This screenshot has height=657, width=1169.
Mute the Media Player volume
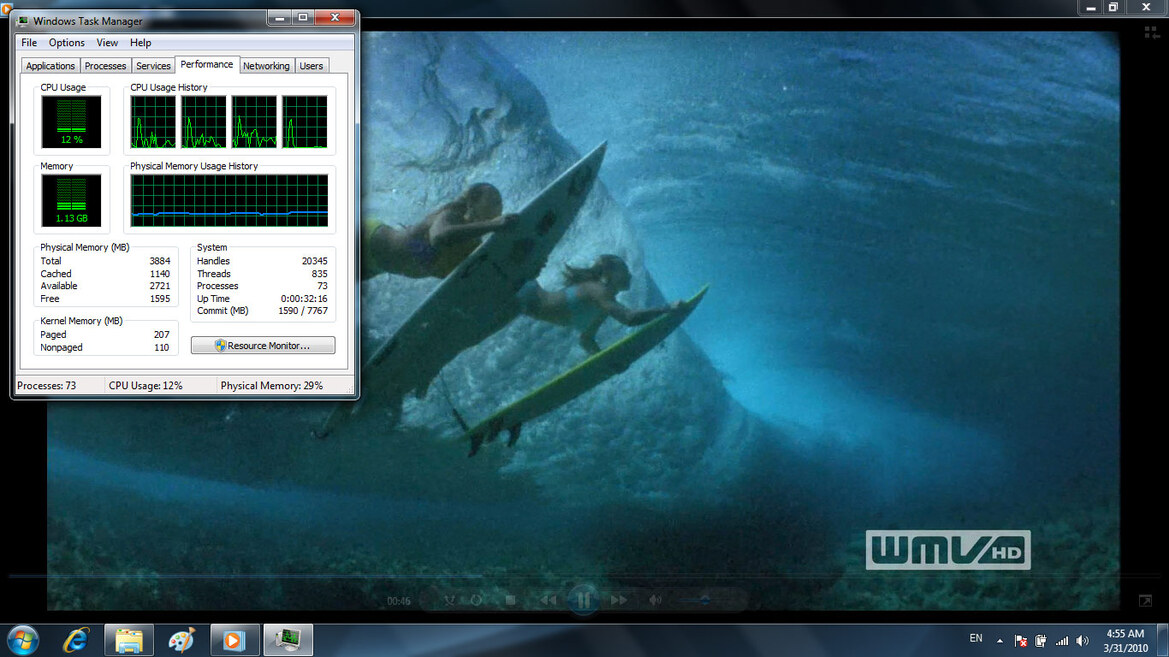[655, 600]
